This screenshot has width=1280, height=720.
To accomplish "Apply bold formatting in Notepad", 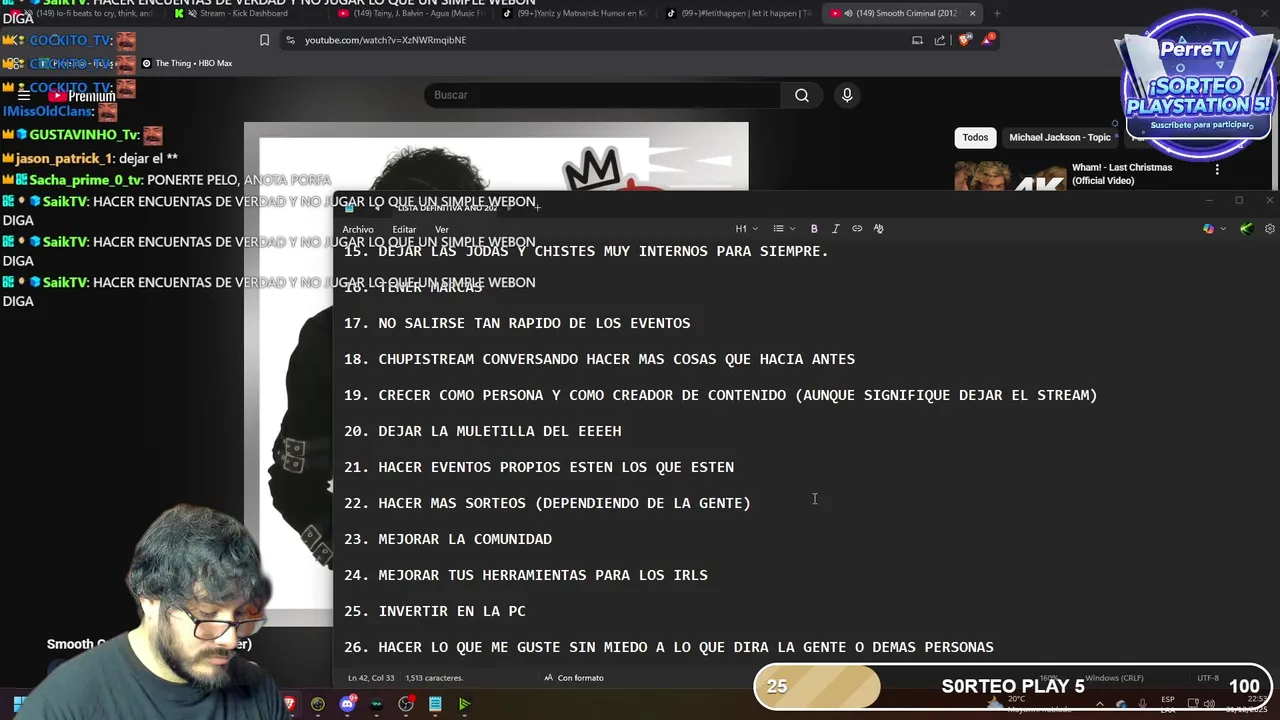I will [x=814, y=229].
